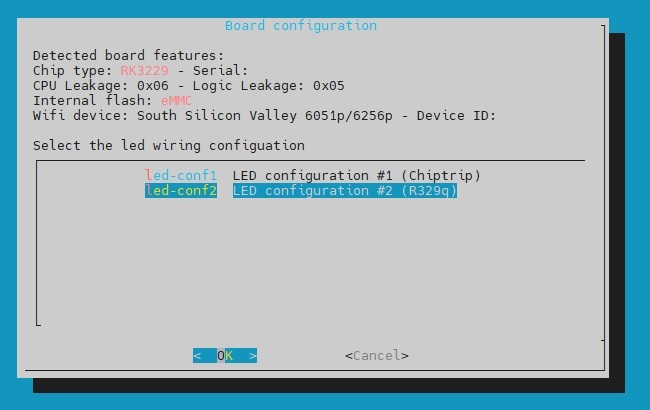
Task: Click the led wiring configuration prompt
Action: (169, 146)
